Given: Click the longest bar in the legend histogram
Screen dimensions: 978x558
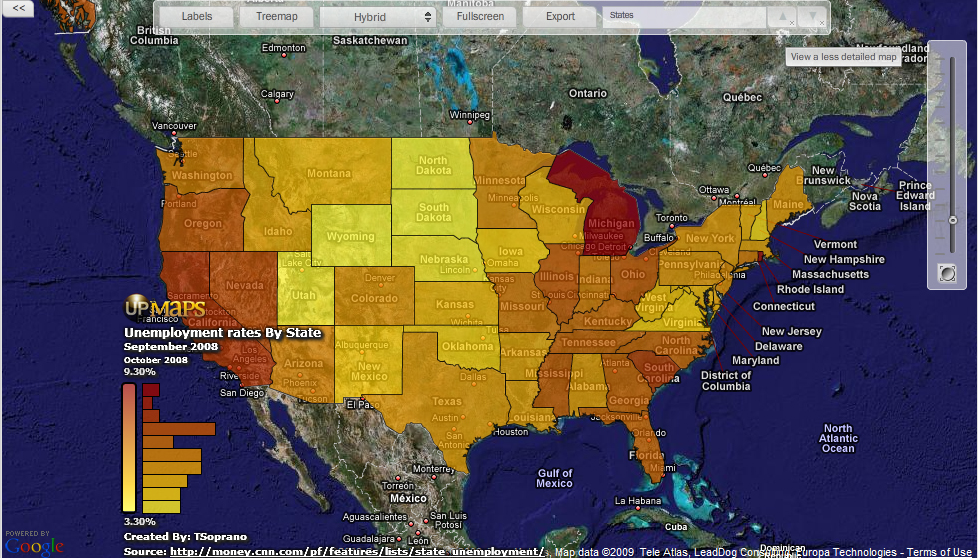Looking at the screenshot, I should click(178, 429).
